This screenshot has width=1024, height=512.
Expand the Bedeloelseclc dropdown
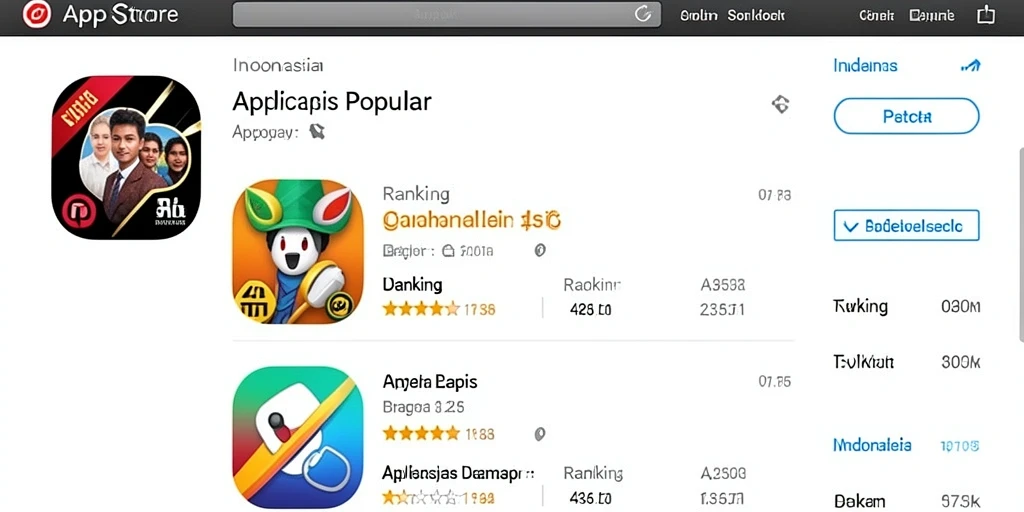(906, 226)
